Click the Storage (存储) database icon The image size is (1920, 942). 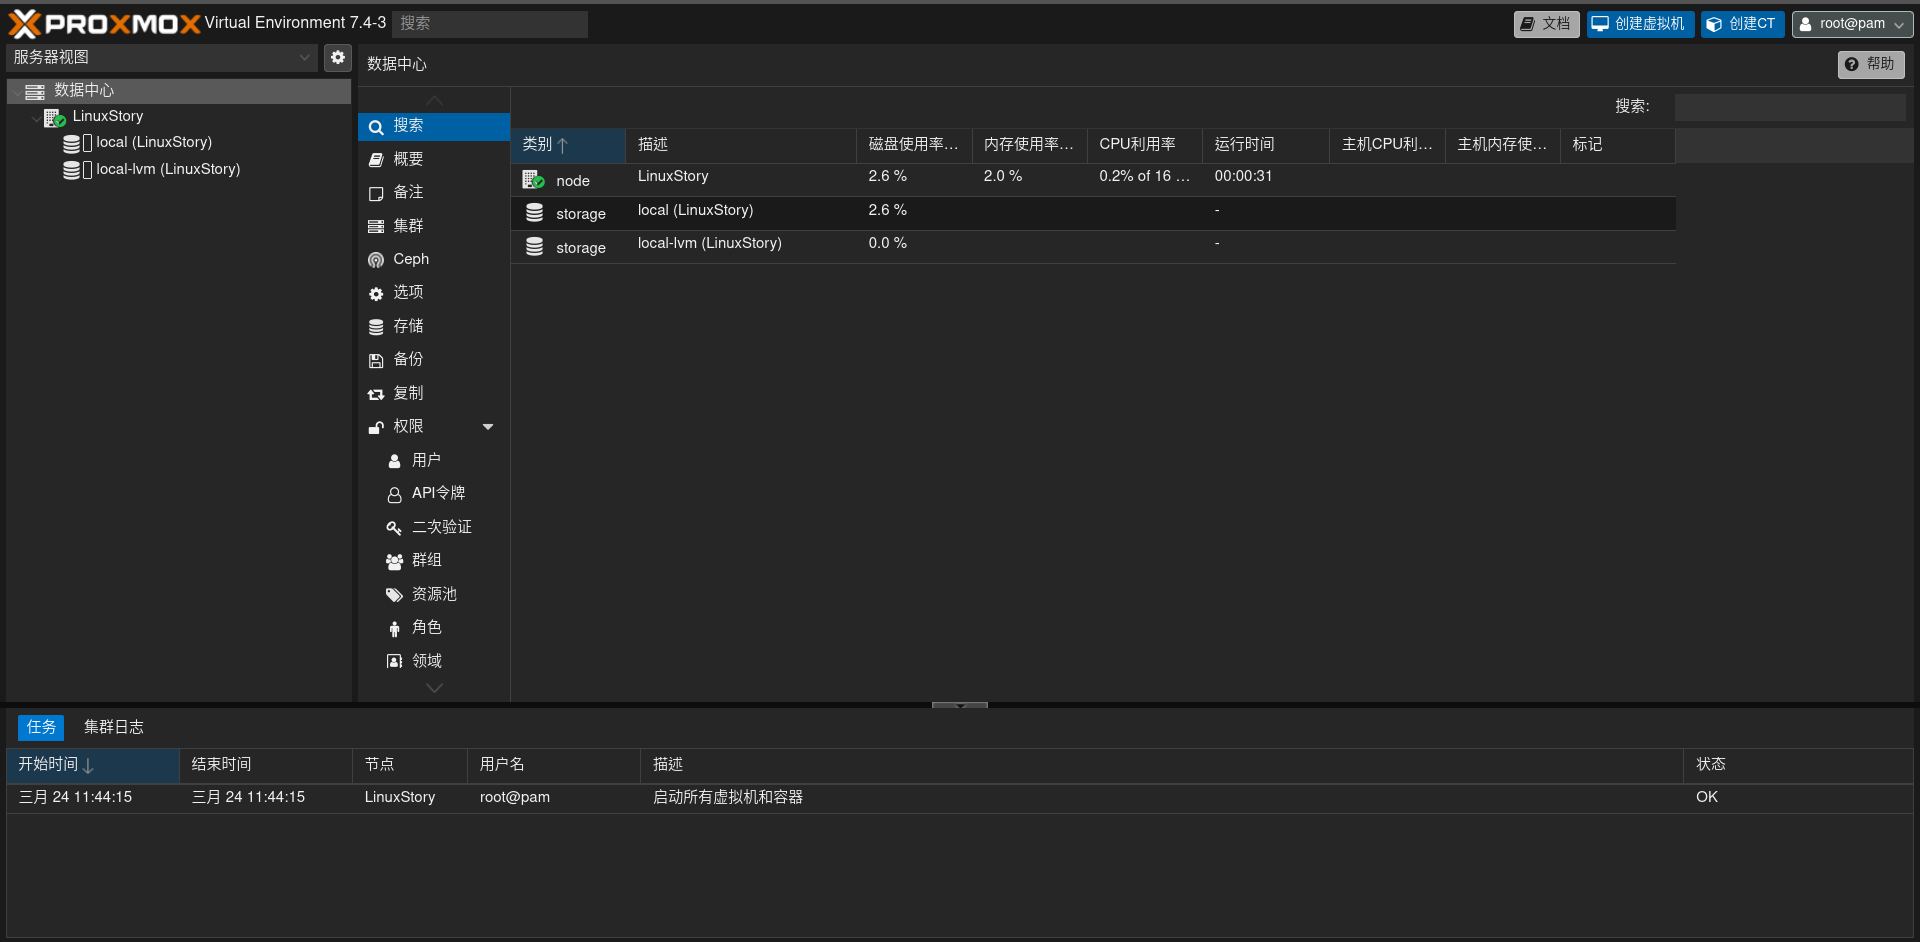(376, 327)
